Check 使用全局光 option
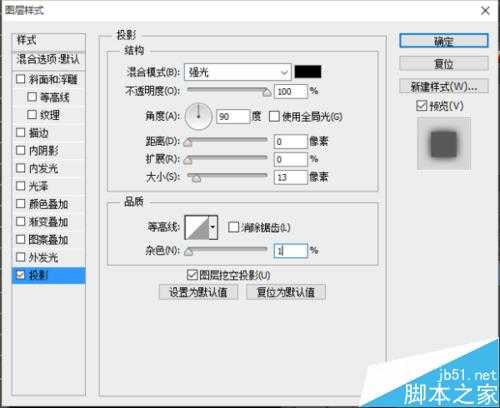 [x=274, y=117]
